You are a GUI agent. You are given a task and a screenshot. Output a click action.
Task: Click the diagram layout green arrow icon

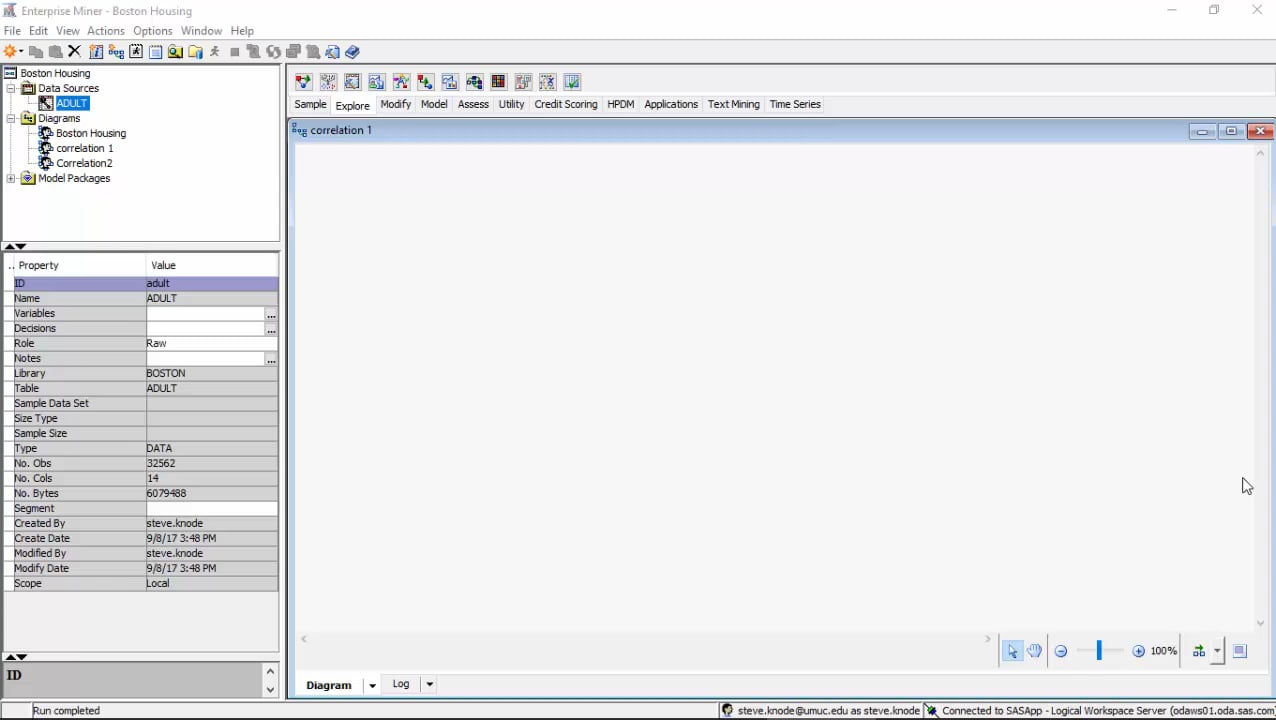click(x=1198, y=651)
